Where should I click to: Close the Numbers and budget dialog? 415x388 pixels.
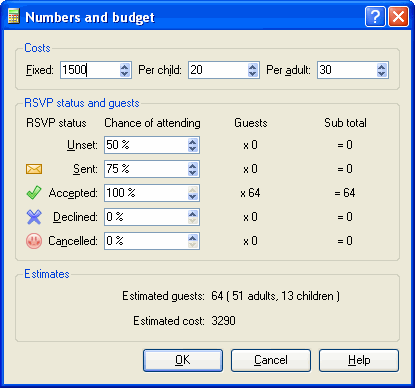(398, 16)
